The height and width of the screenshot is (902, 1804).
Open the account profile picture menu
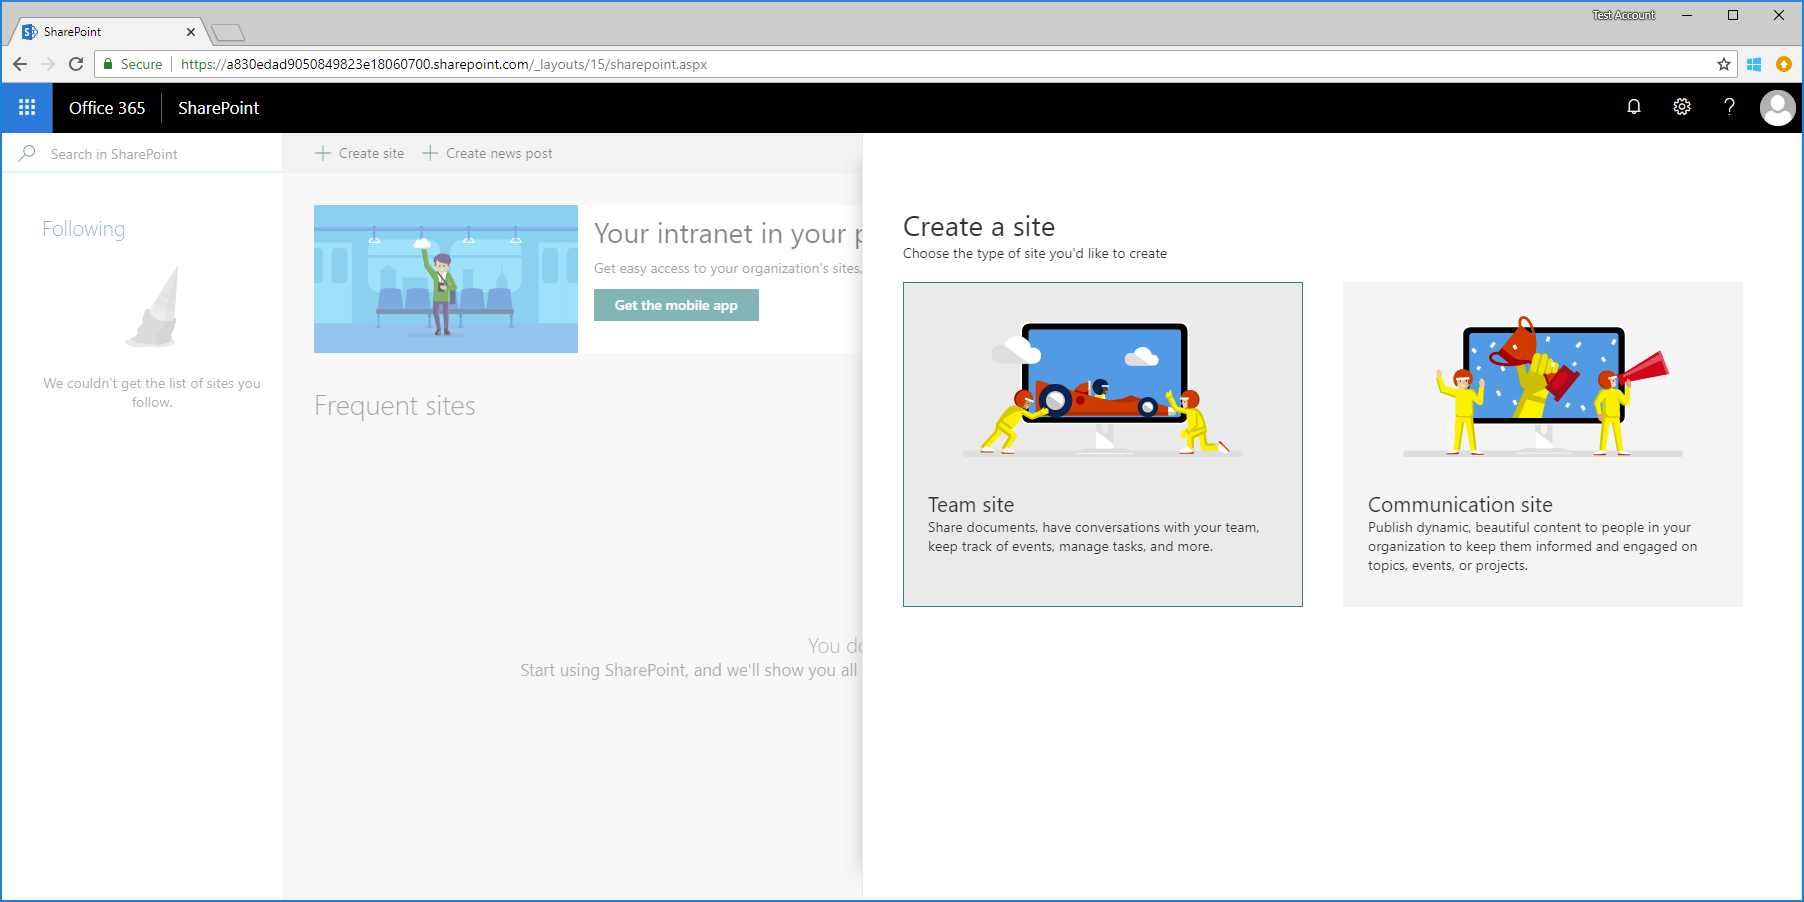click(1777, 108)
